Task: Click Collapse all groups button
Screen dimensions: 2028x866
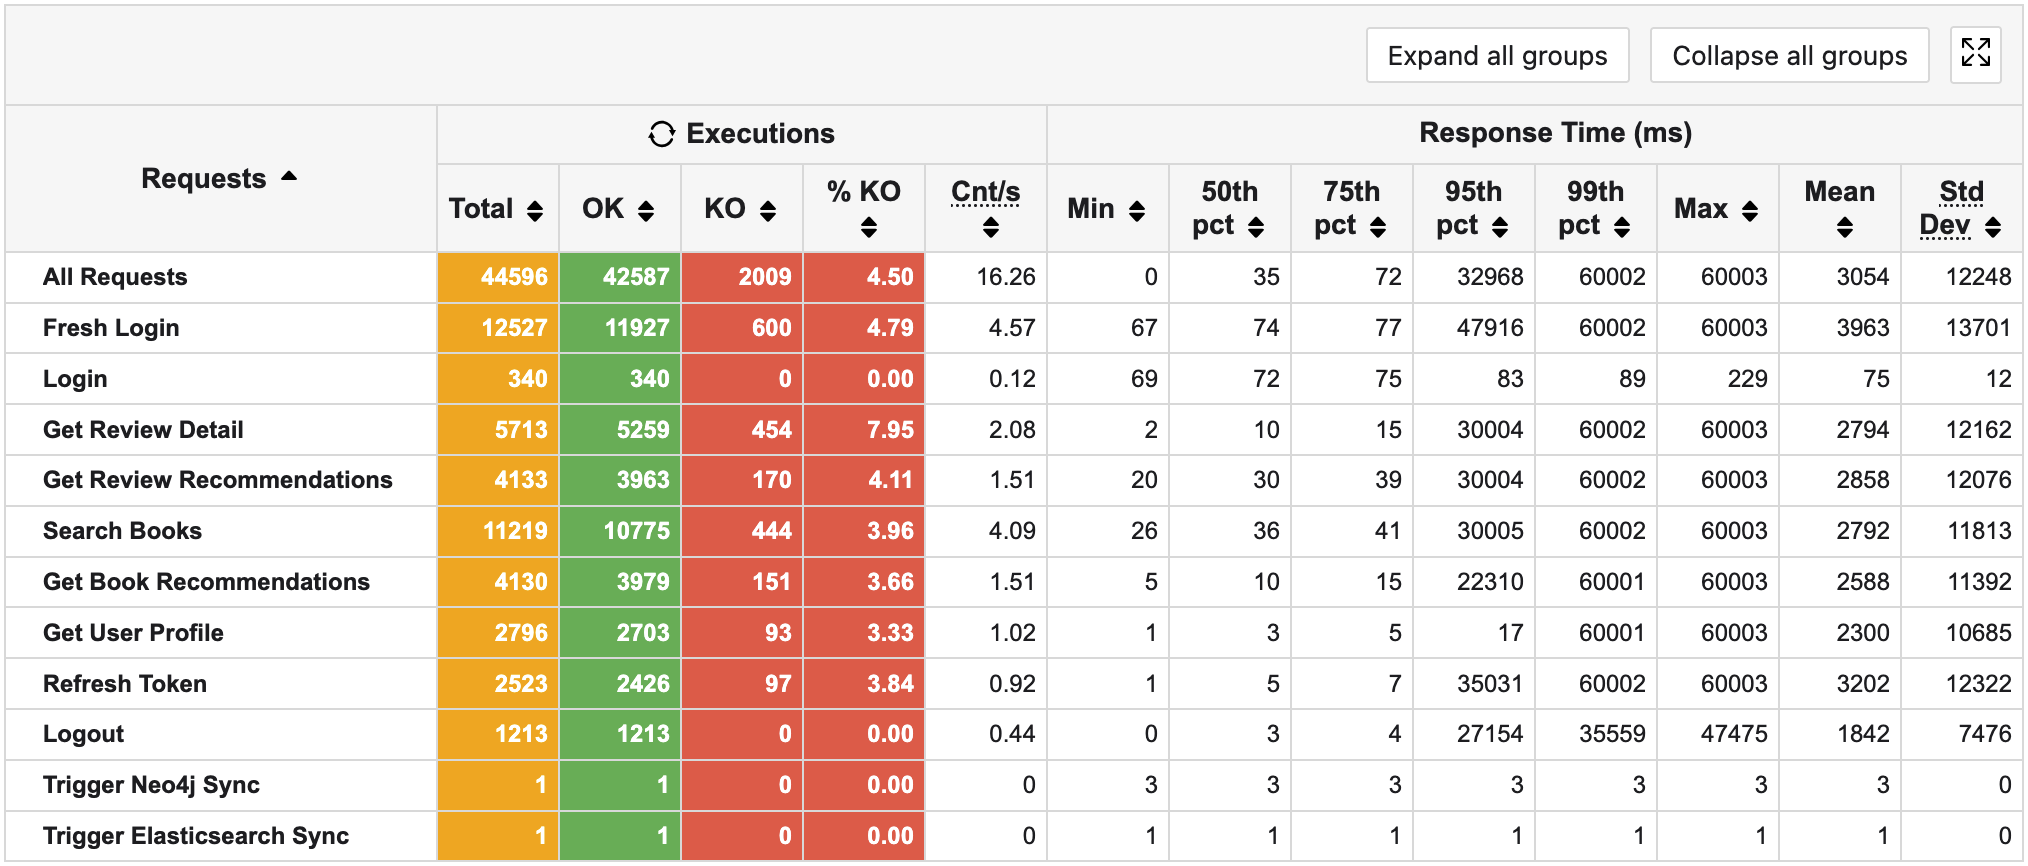Action: [x=1789, y=56]
